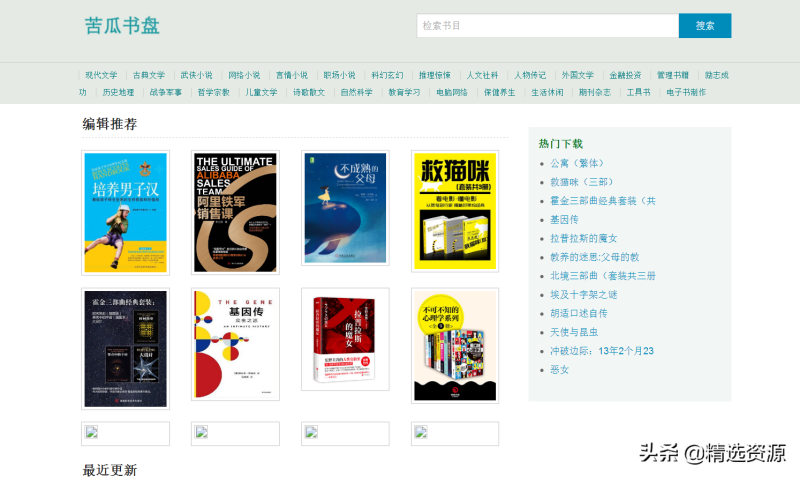800x477 pixels.
Task: Open the 言情小说 category
Action: (292, 75)
